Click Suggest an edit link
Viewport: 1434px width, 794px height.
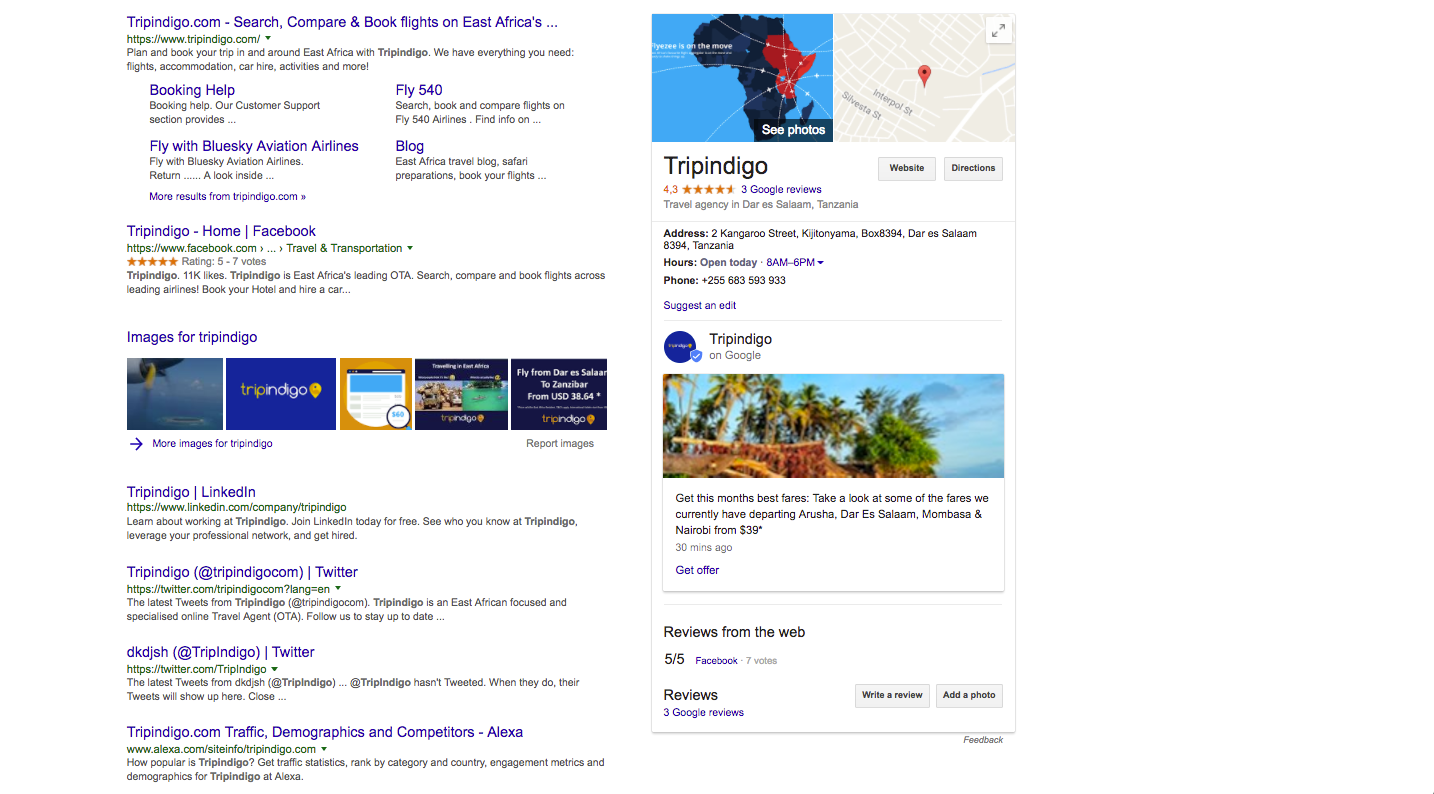[700, 306]
